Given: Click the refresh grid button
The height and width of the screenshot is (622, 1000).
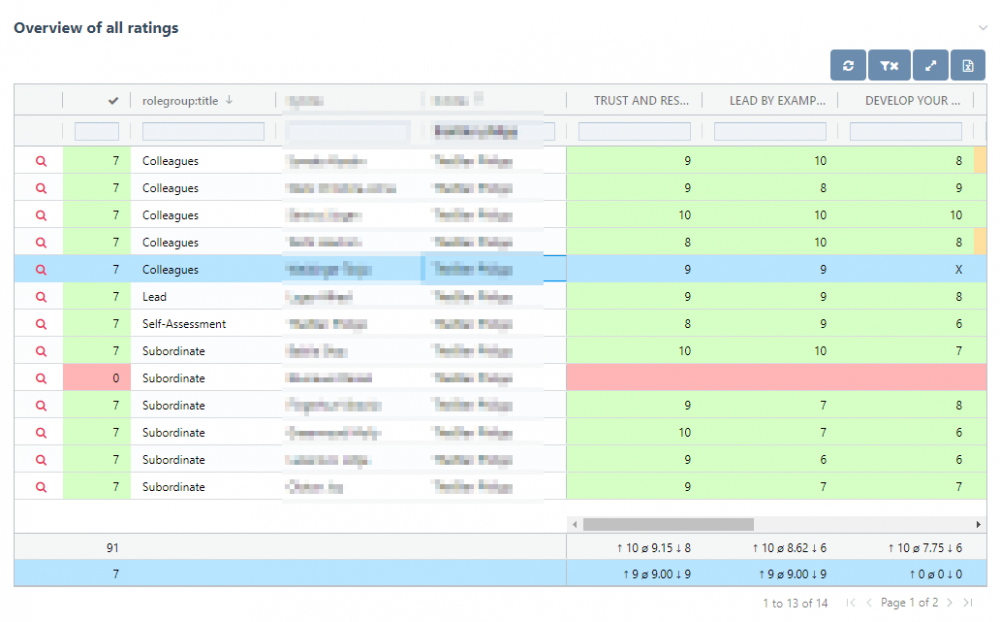Looking at the screenshot, I should tap(848, 65).
